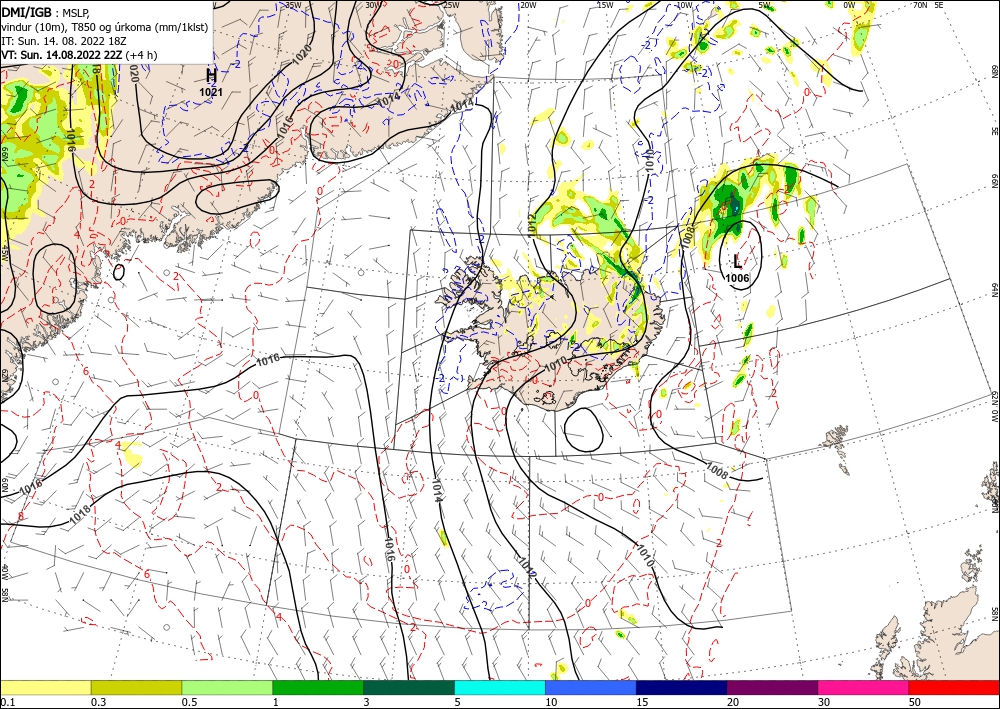Click the '0.1' value under the legend
This screenshot has height=709, width=1000.
[7, 702]
